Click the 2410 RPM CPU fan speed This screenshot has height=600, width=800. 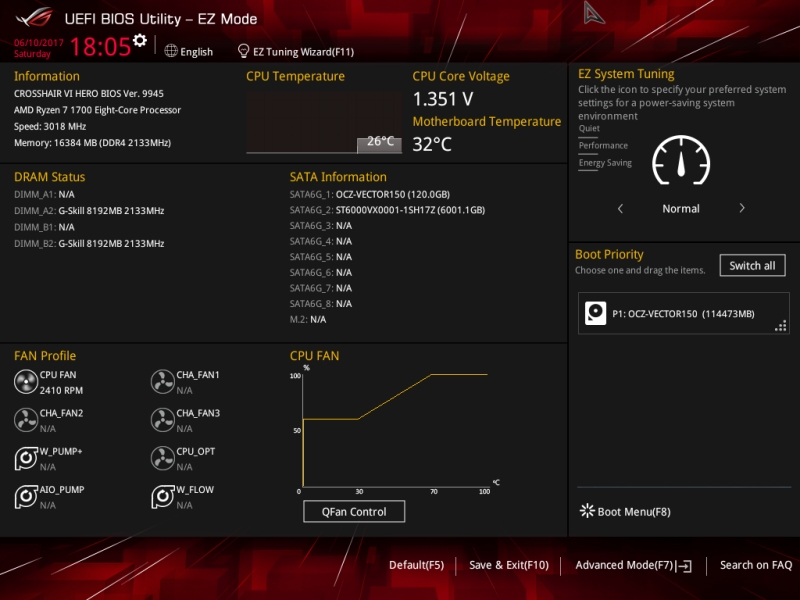point(61,390)
